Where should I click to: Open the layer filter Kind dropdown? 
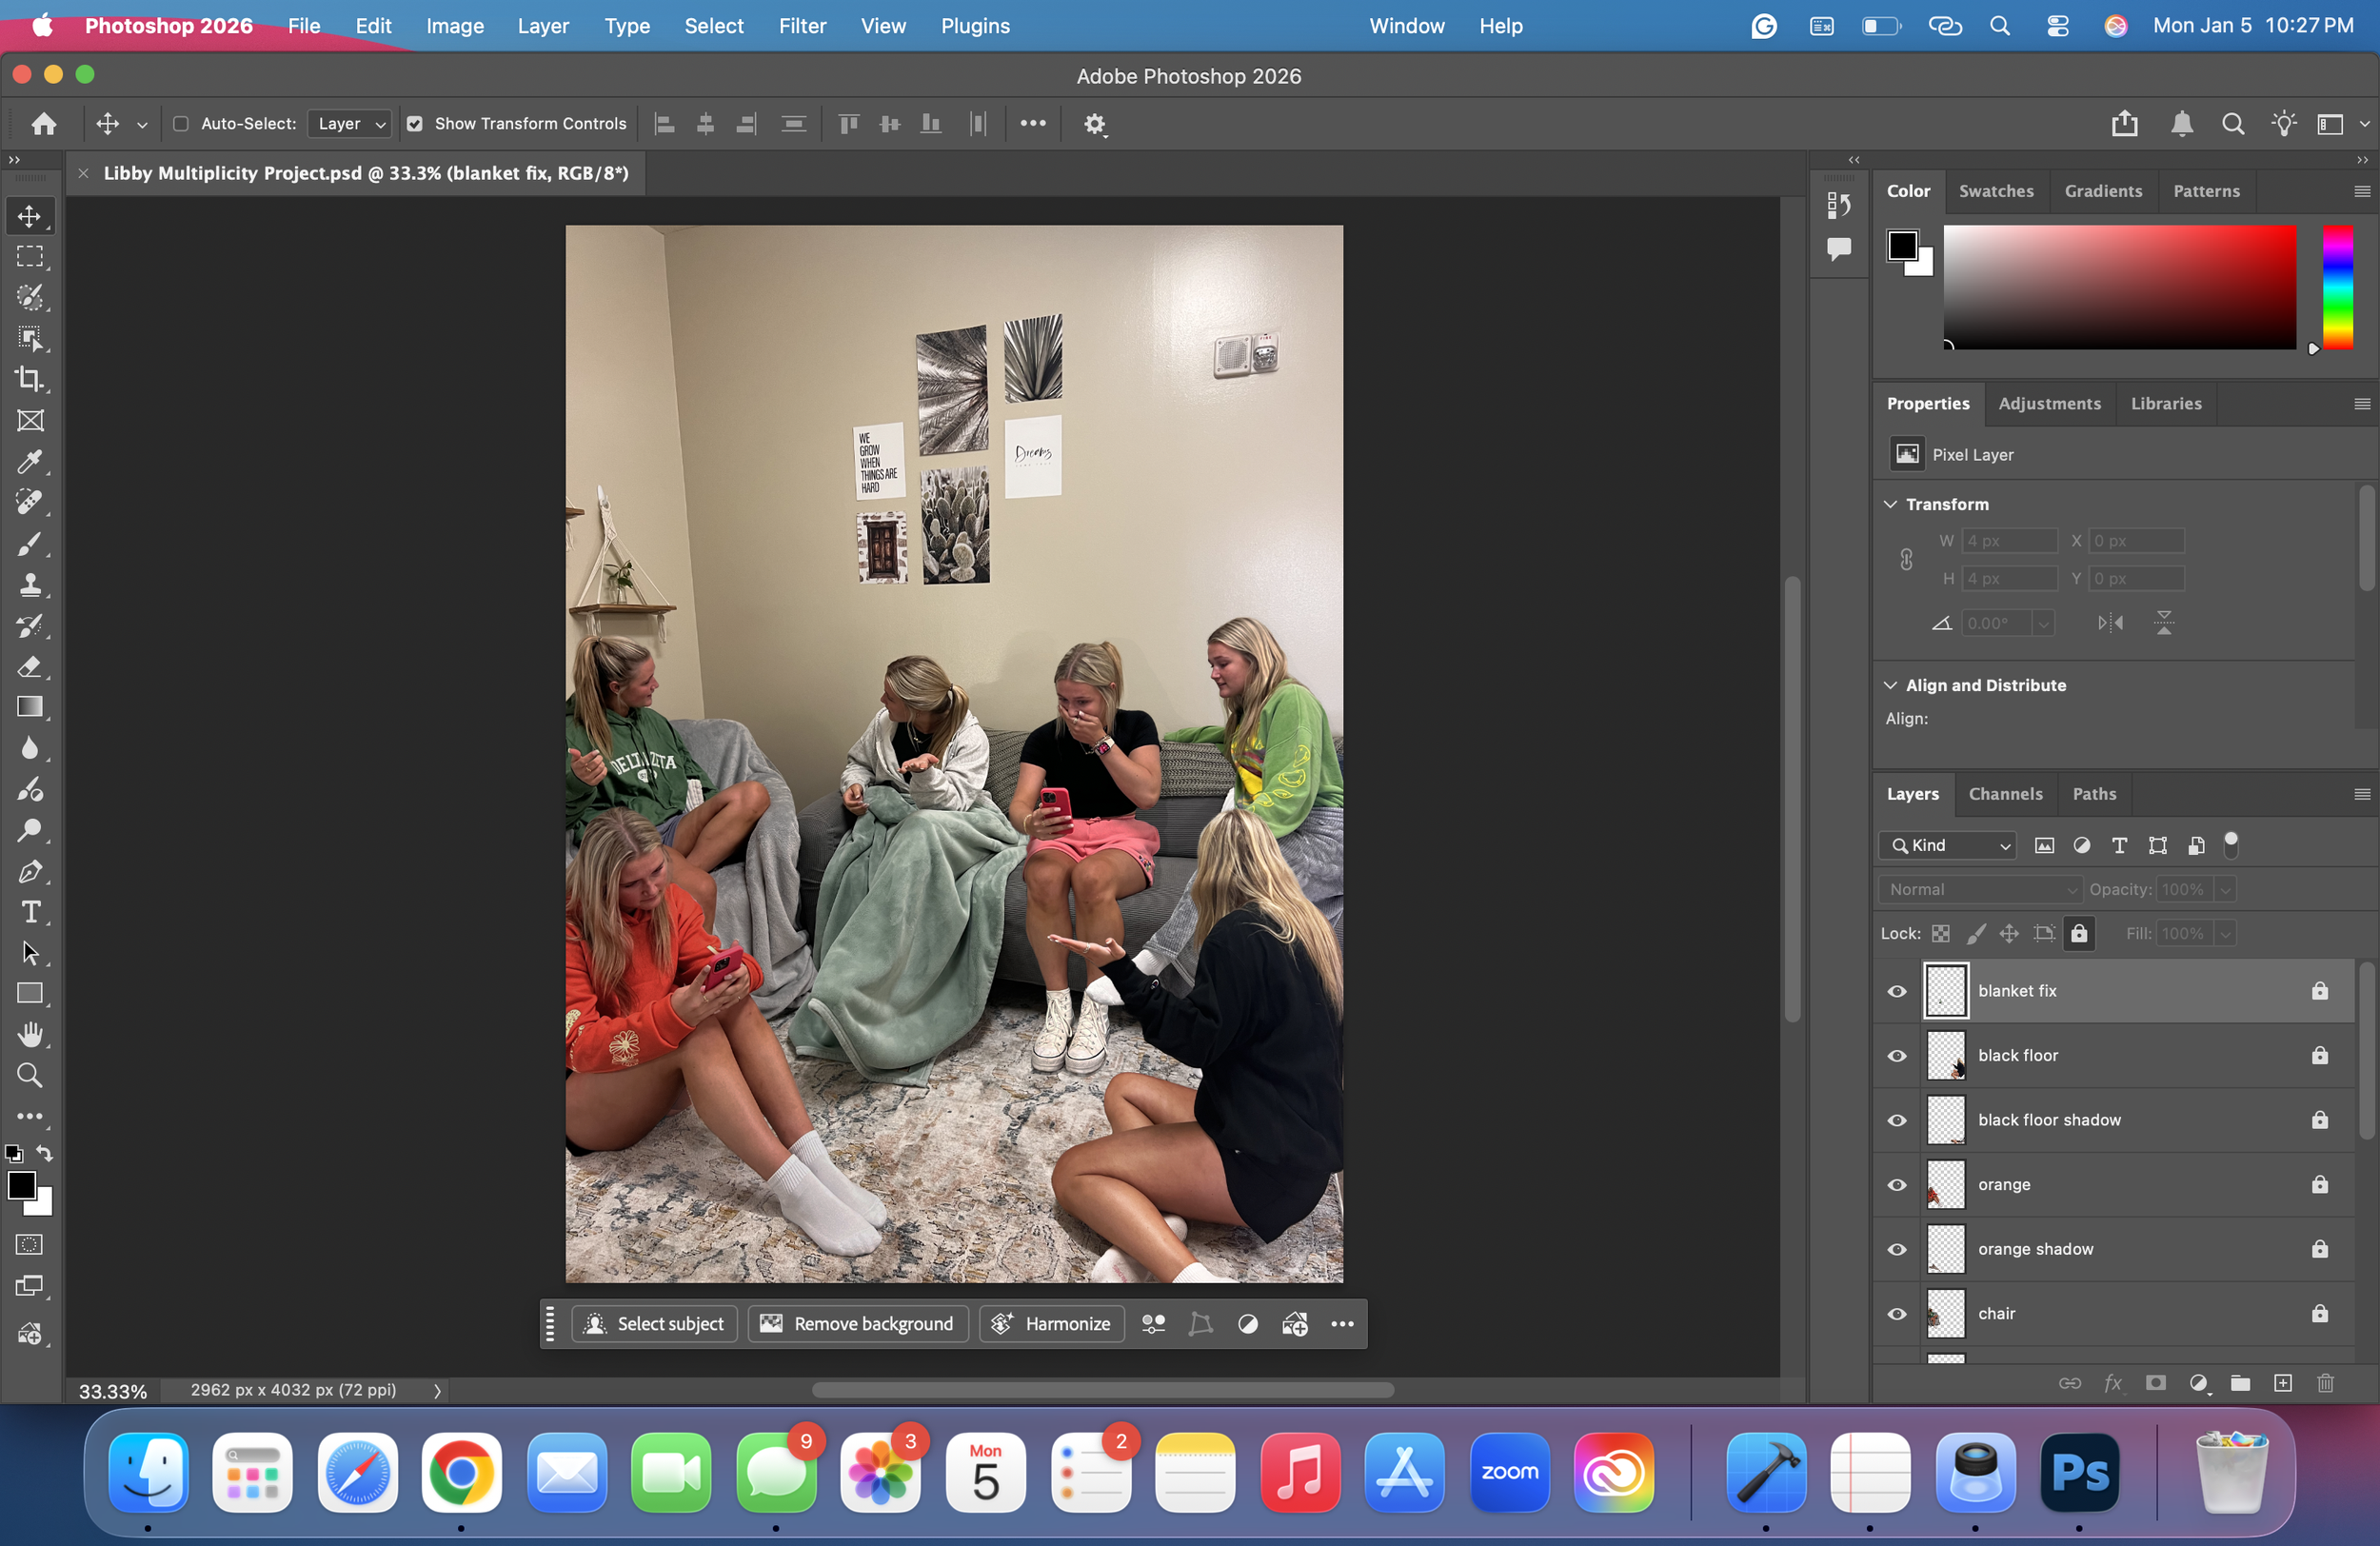click(1949, 845)
